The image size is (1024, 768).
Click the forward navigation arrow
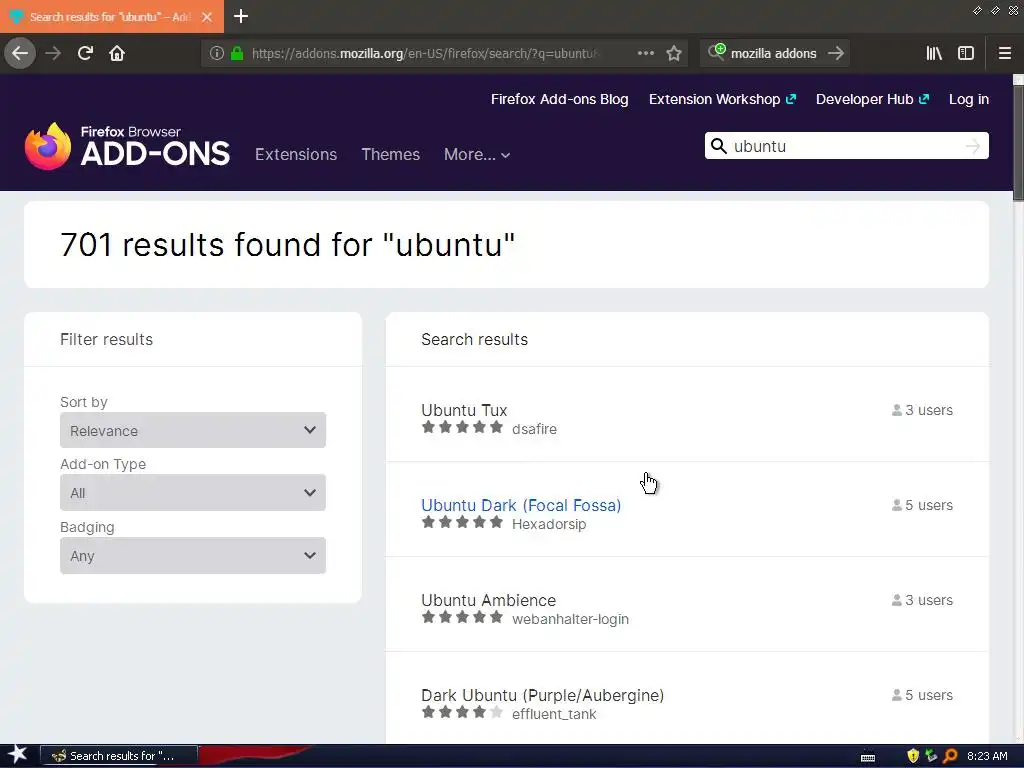click(x=53, y=53)
